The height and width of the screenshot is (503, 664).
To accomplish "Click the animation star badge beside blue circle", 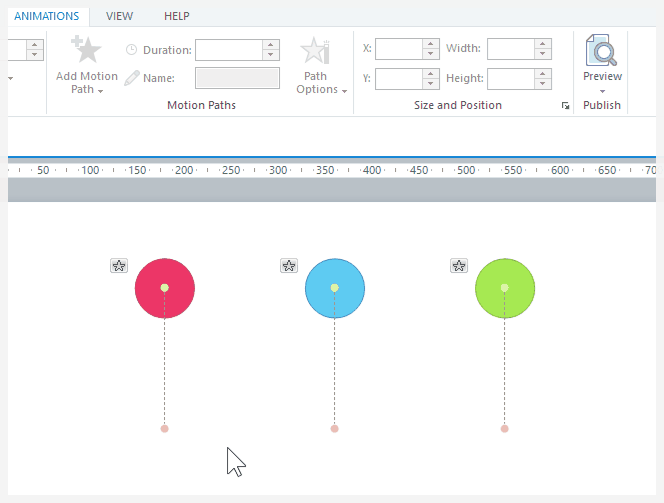I will pos(289,266).
